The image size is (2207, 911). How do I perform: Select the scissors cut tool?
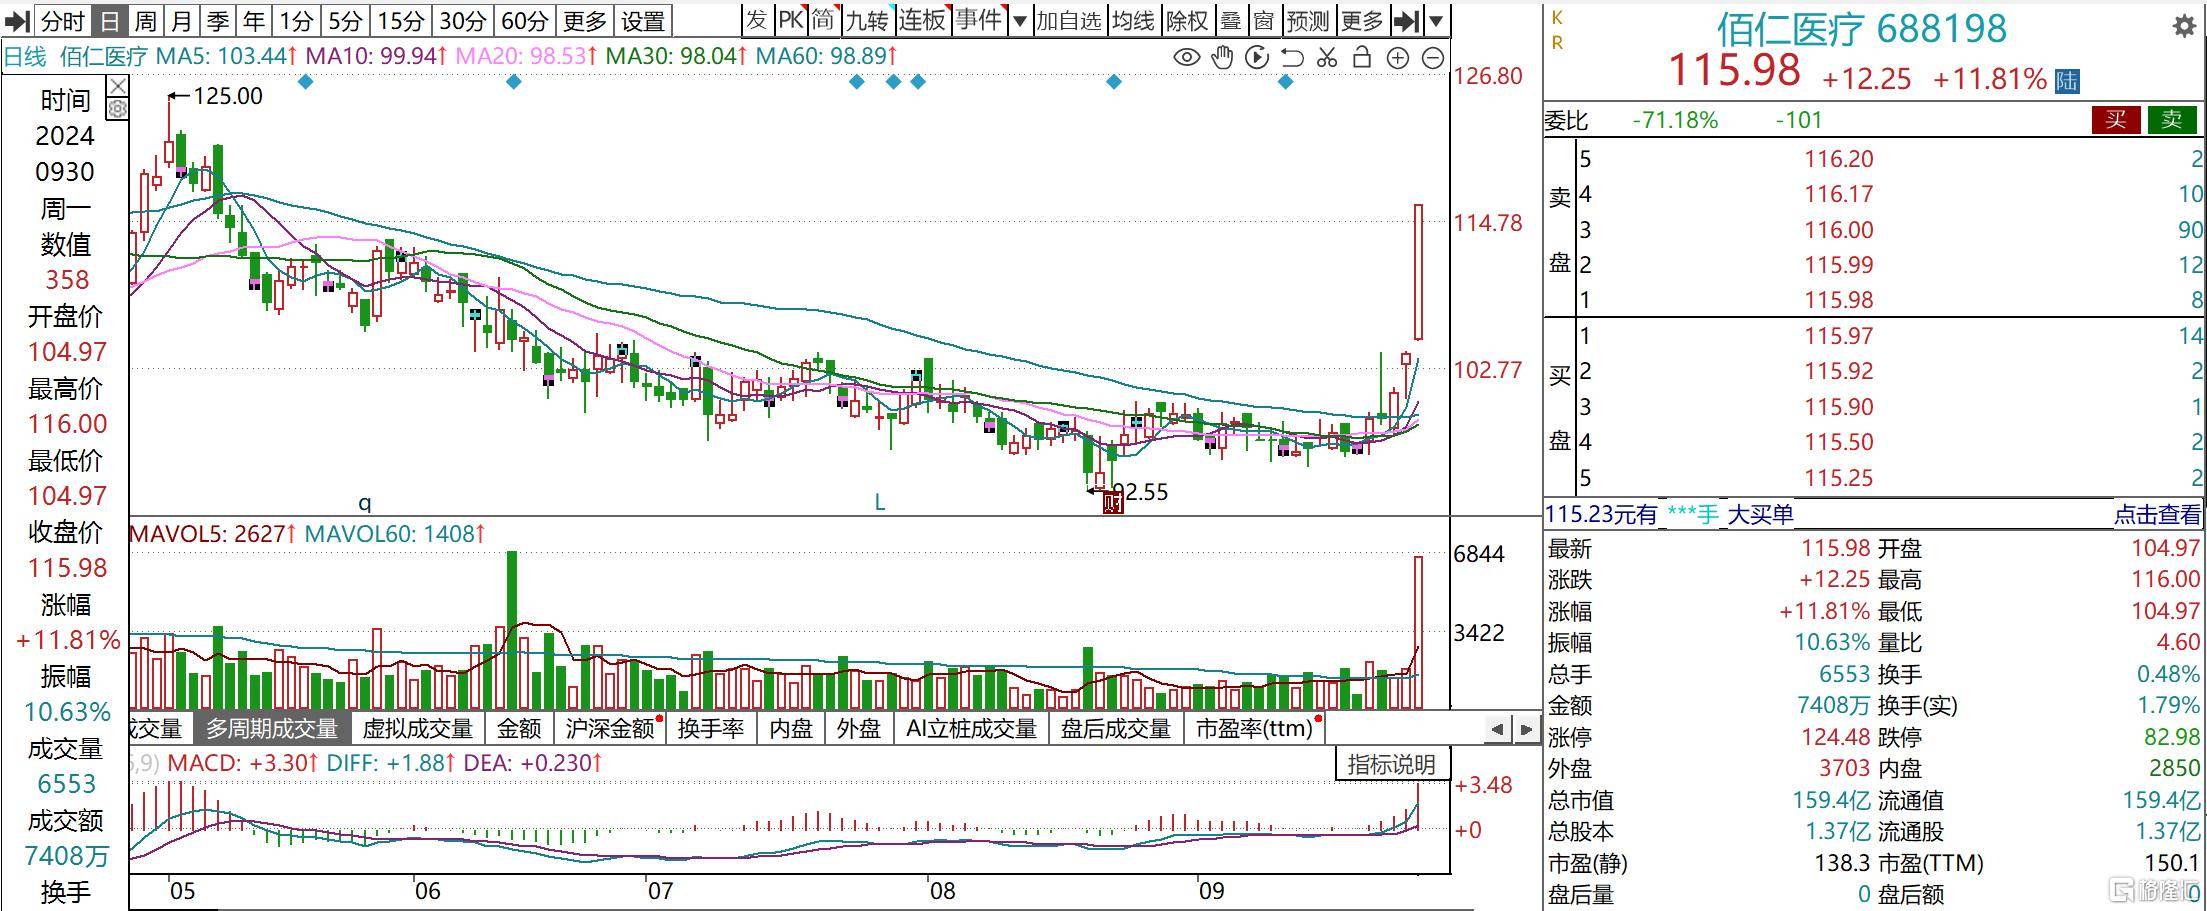click(1327, 58)
